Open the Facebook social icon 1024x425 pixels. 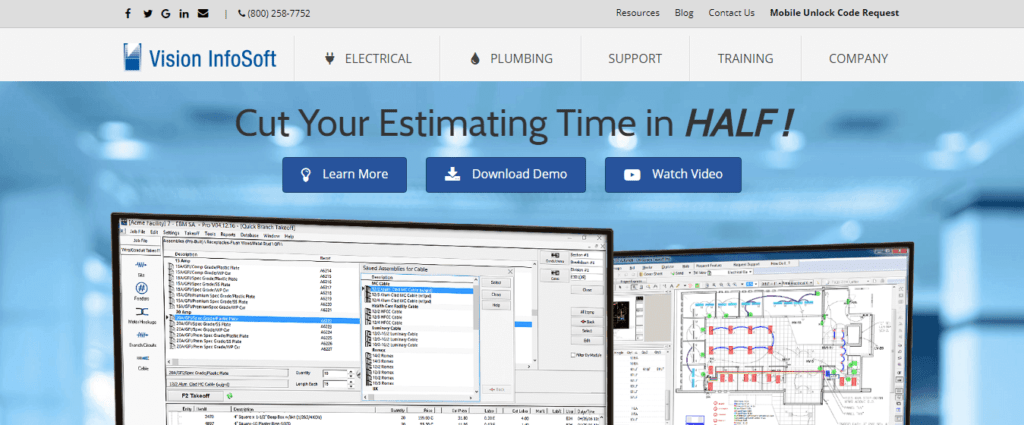pos(128,13)
